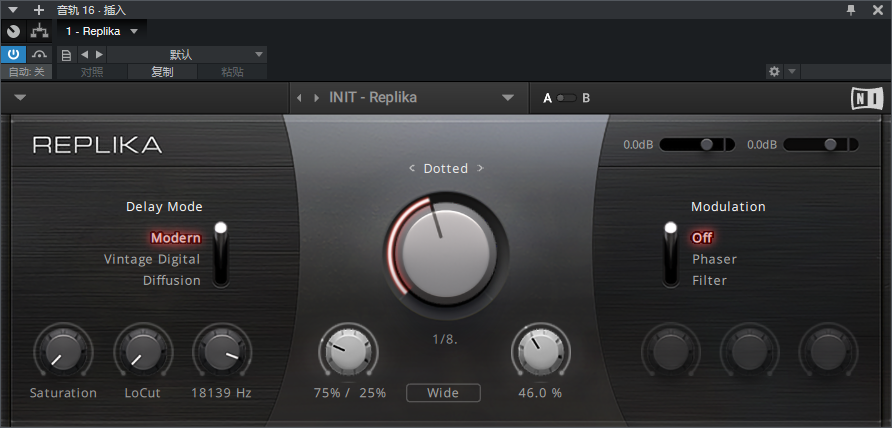Screen dimensions: 892x428
Task: Click the LoCut label
Action: [143, 393]
